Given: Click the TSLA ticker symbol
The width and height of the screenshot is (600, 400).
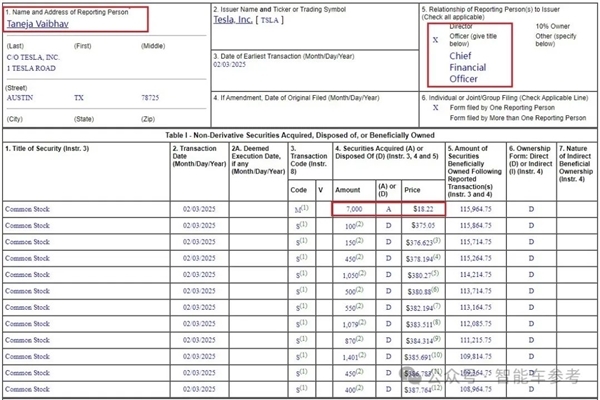Looking at the screenshot, I should click(x=270, y=20).
